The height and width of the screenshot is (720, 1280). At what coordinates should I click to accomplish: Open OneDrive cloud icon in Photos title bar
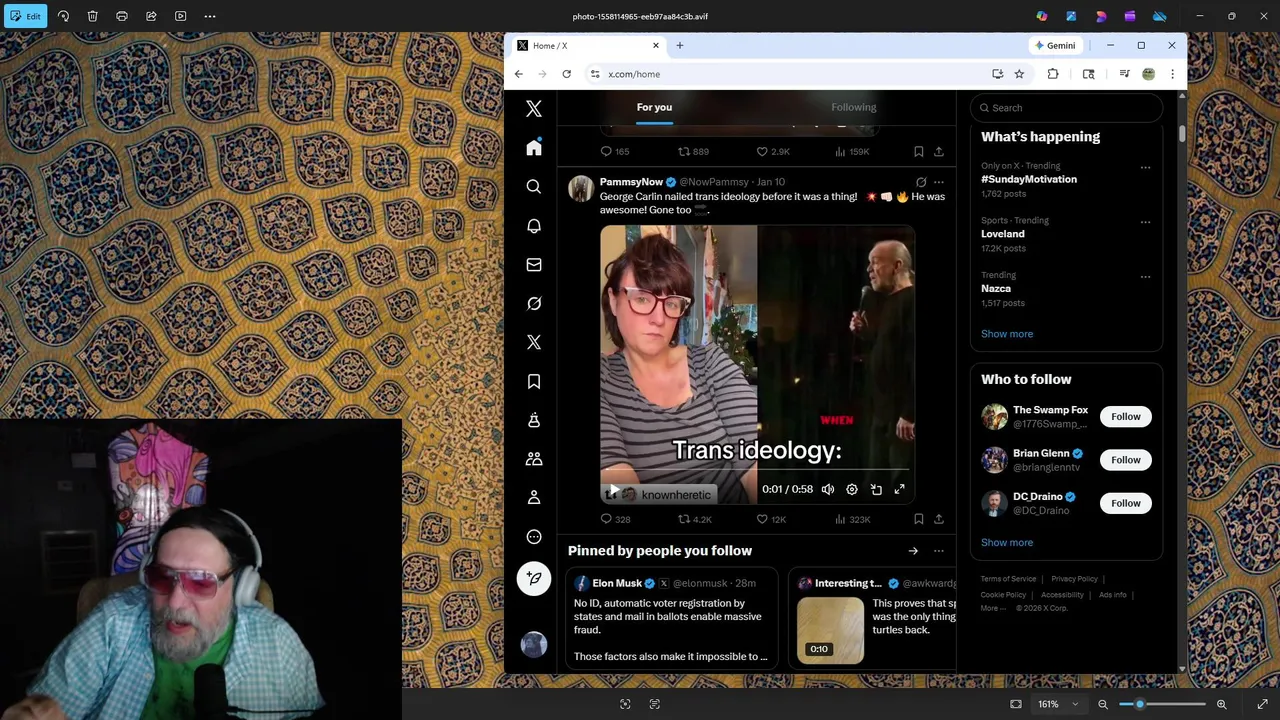tap(1159, 16)
